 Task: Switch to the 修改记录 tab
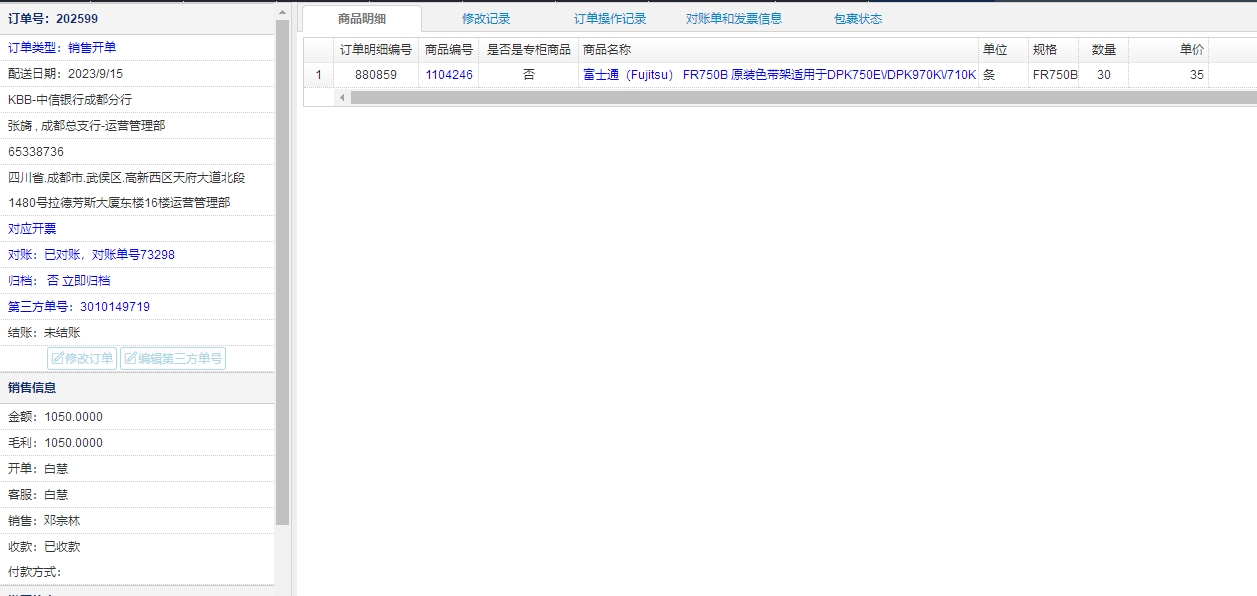(x=486, y=18)
